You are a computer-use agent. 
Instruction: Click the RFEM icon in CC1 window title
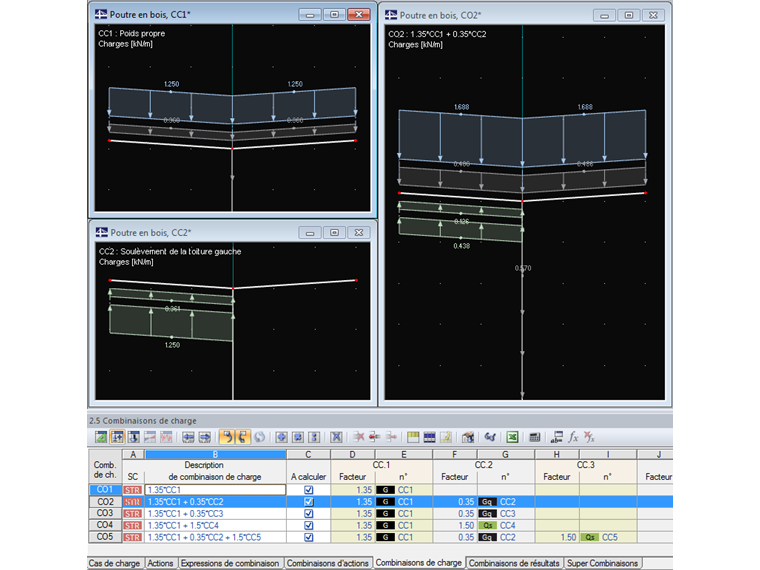coord(101,15)
